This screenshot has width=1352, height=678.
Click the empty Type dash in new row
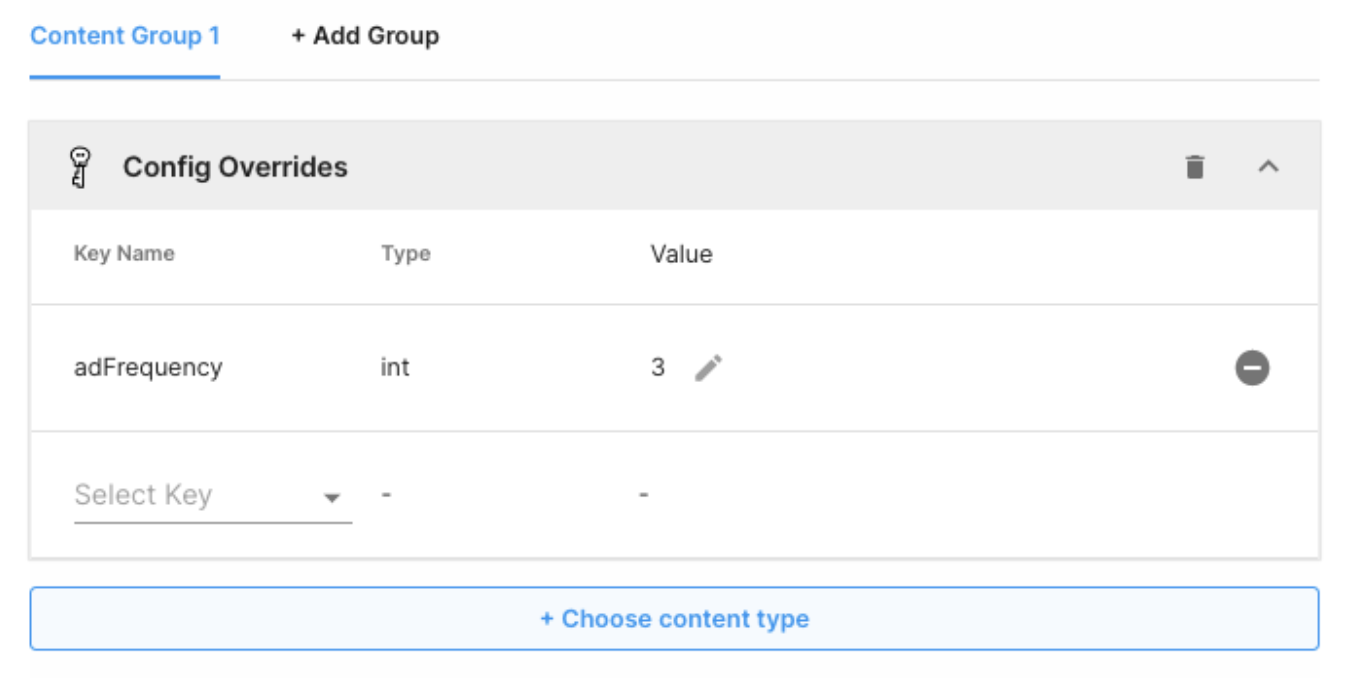click(386, 495)
